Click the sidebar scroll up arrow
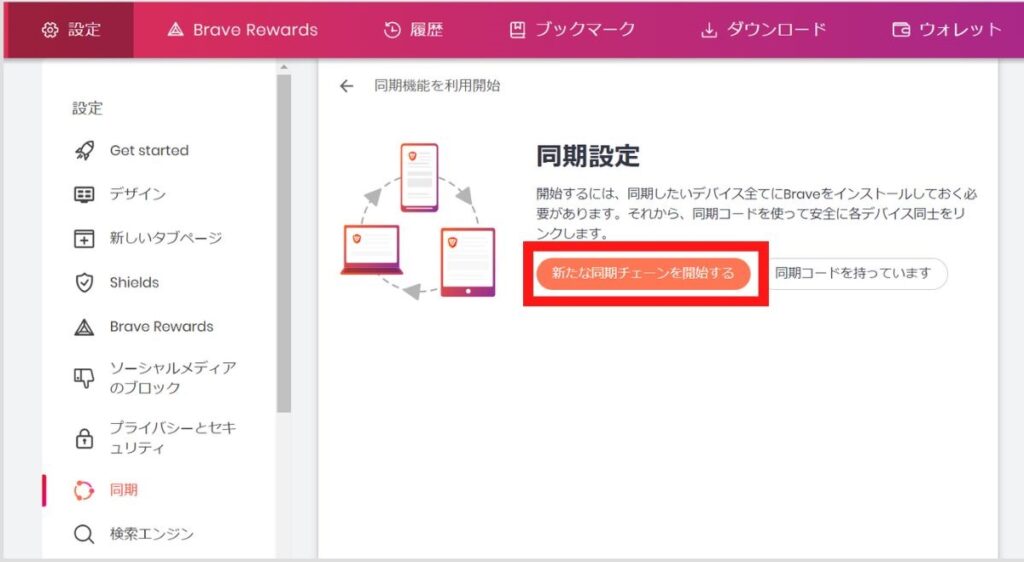Viewport: 1024px width, 562px height. click(x=283, y=67)
